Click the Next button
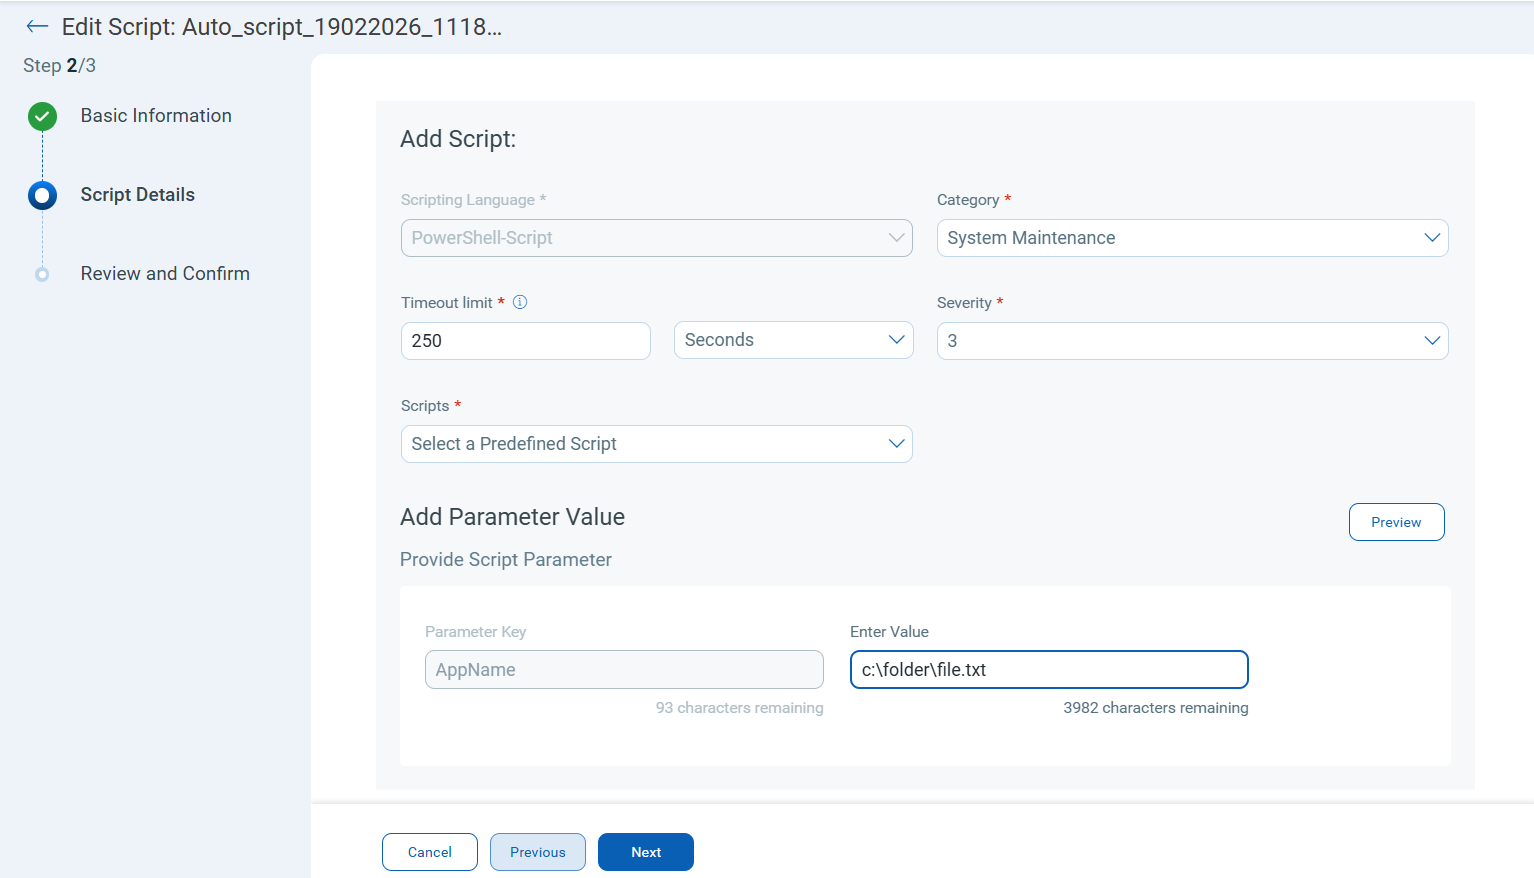The image size is (1534, 878). (645, 852)
